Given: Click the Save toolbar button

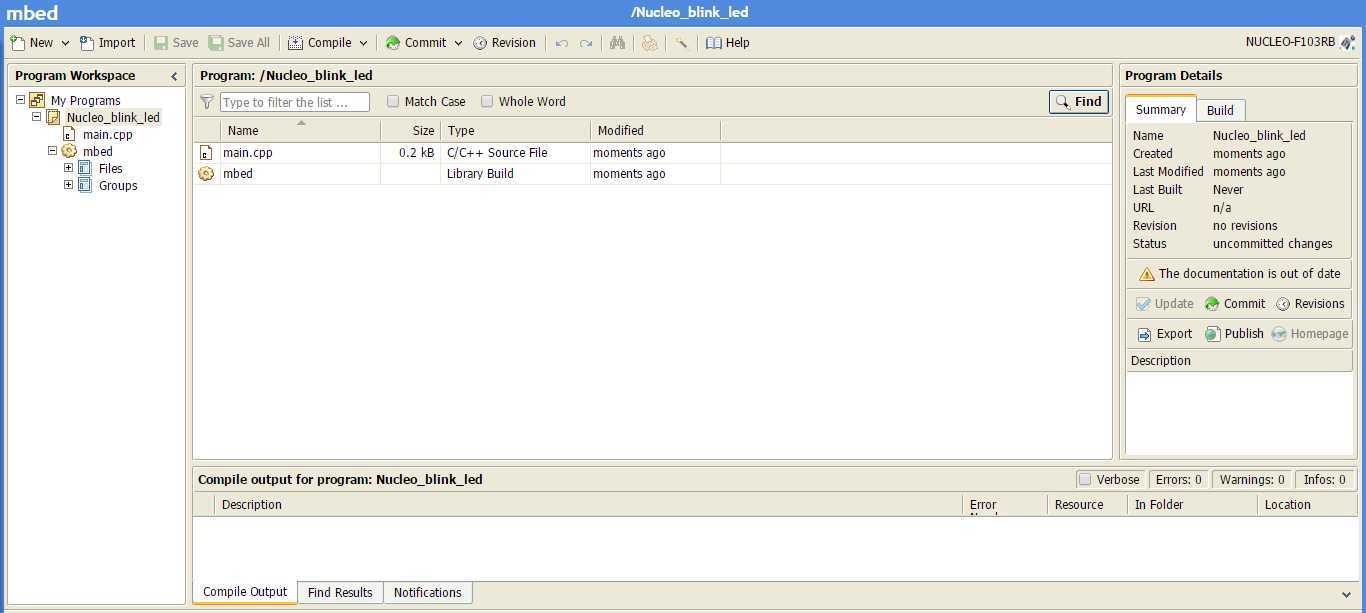Looking at the screenshot, I should click(176, 43).
